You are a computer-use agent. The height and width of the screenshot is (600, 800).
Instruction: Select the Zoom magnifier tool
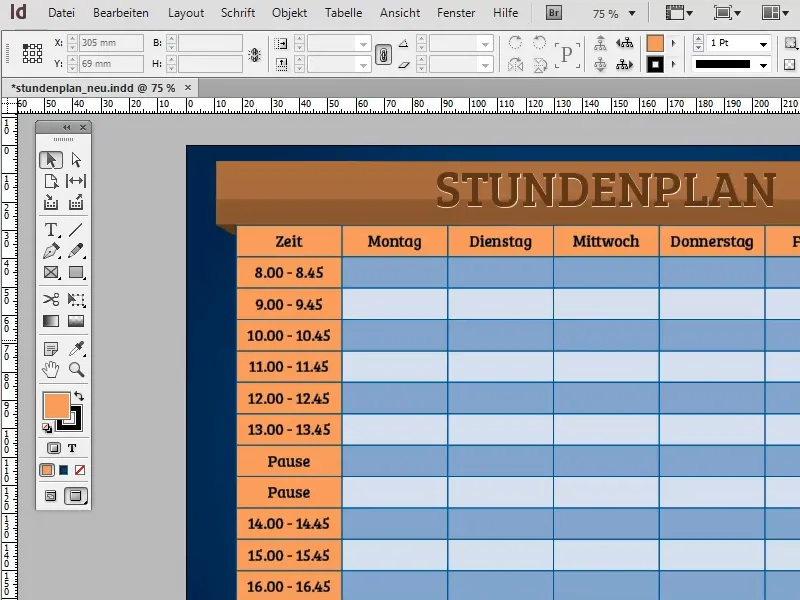76,369
